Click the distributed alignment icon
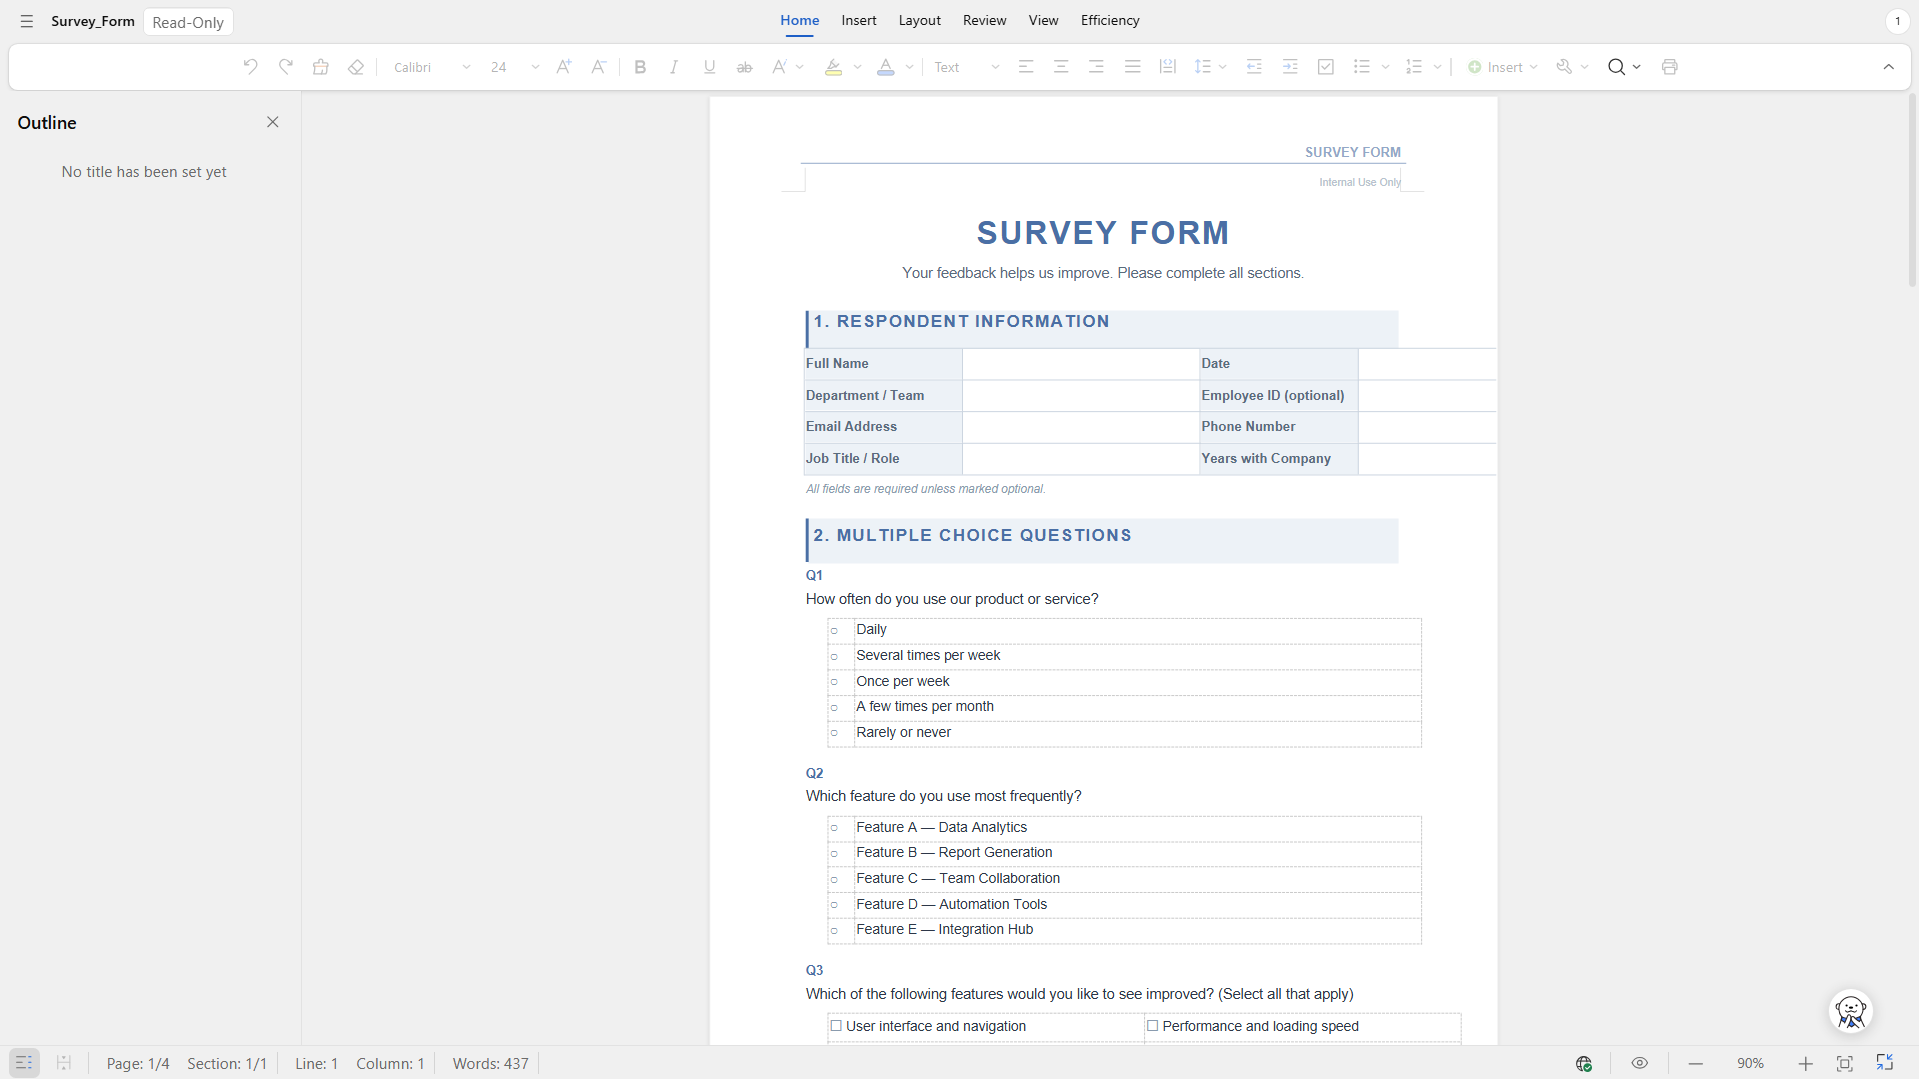This screenshot has width=1919, height=1079. click(1167, 67)
